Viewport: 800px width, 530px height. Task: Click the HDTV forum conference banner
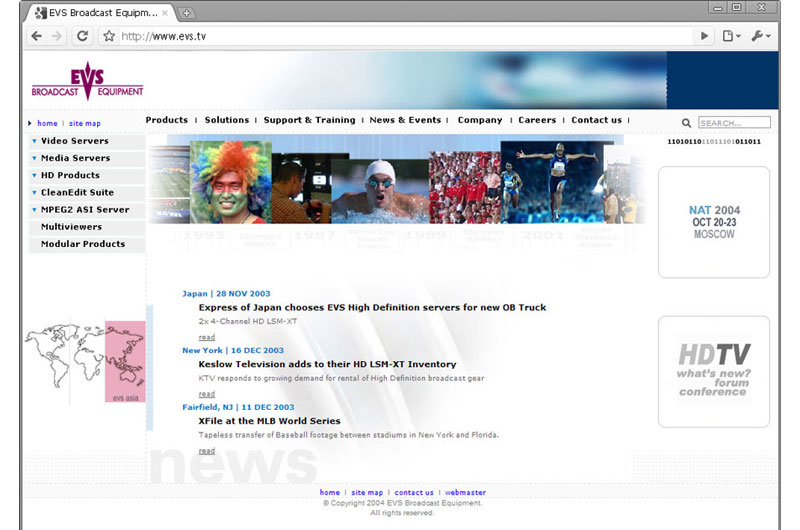click(x=714, y=371)
